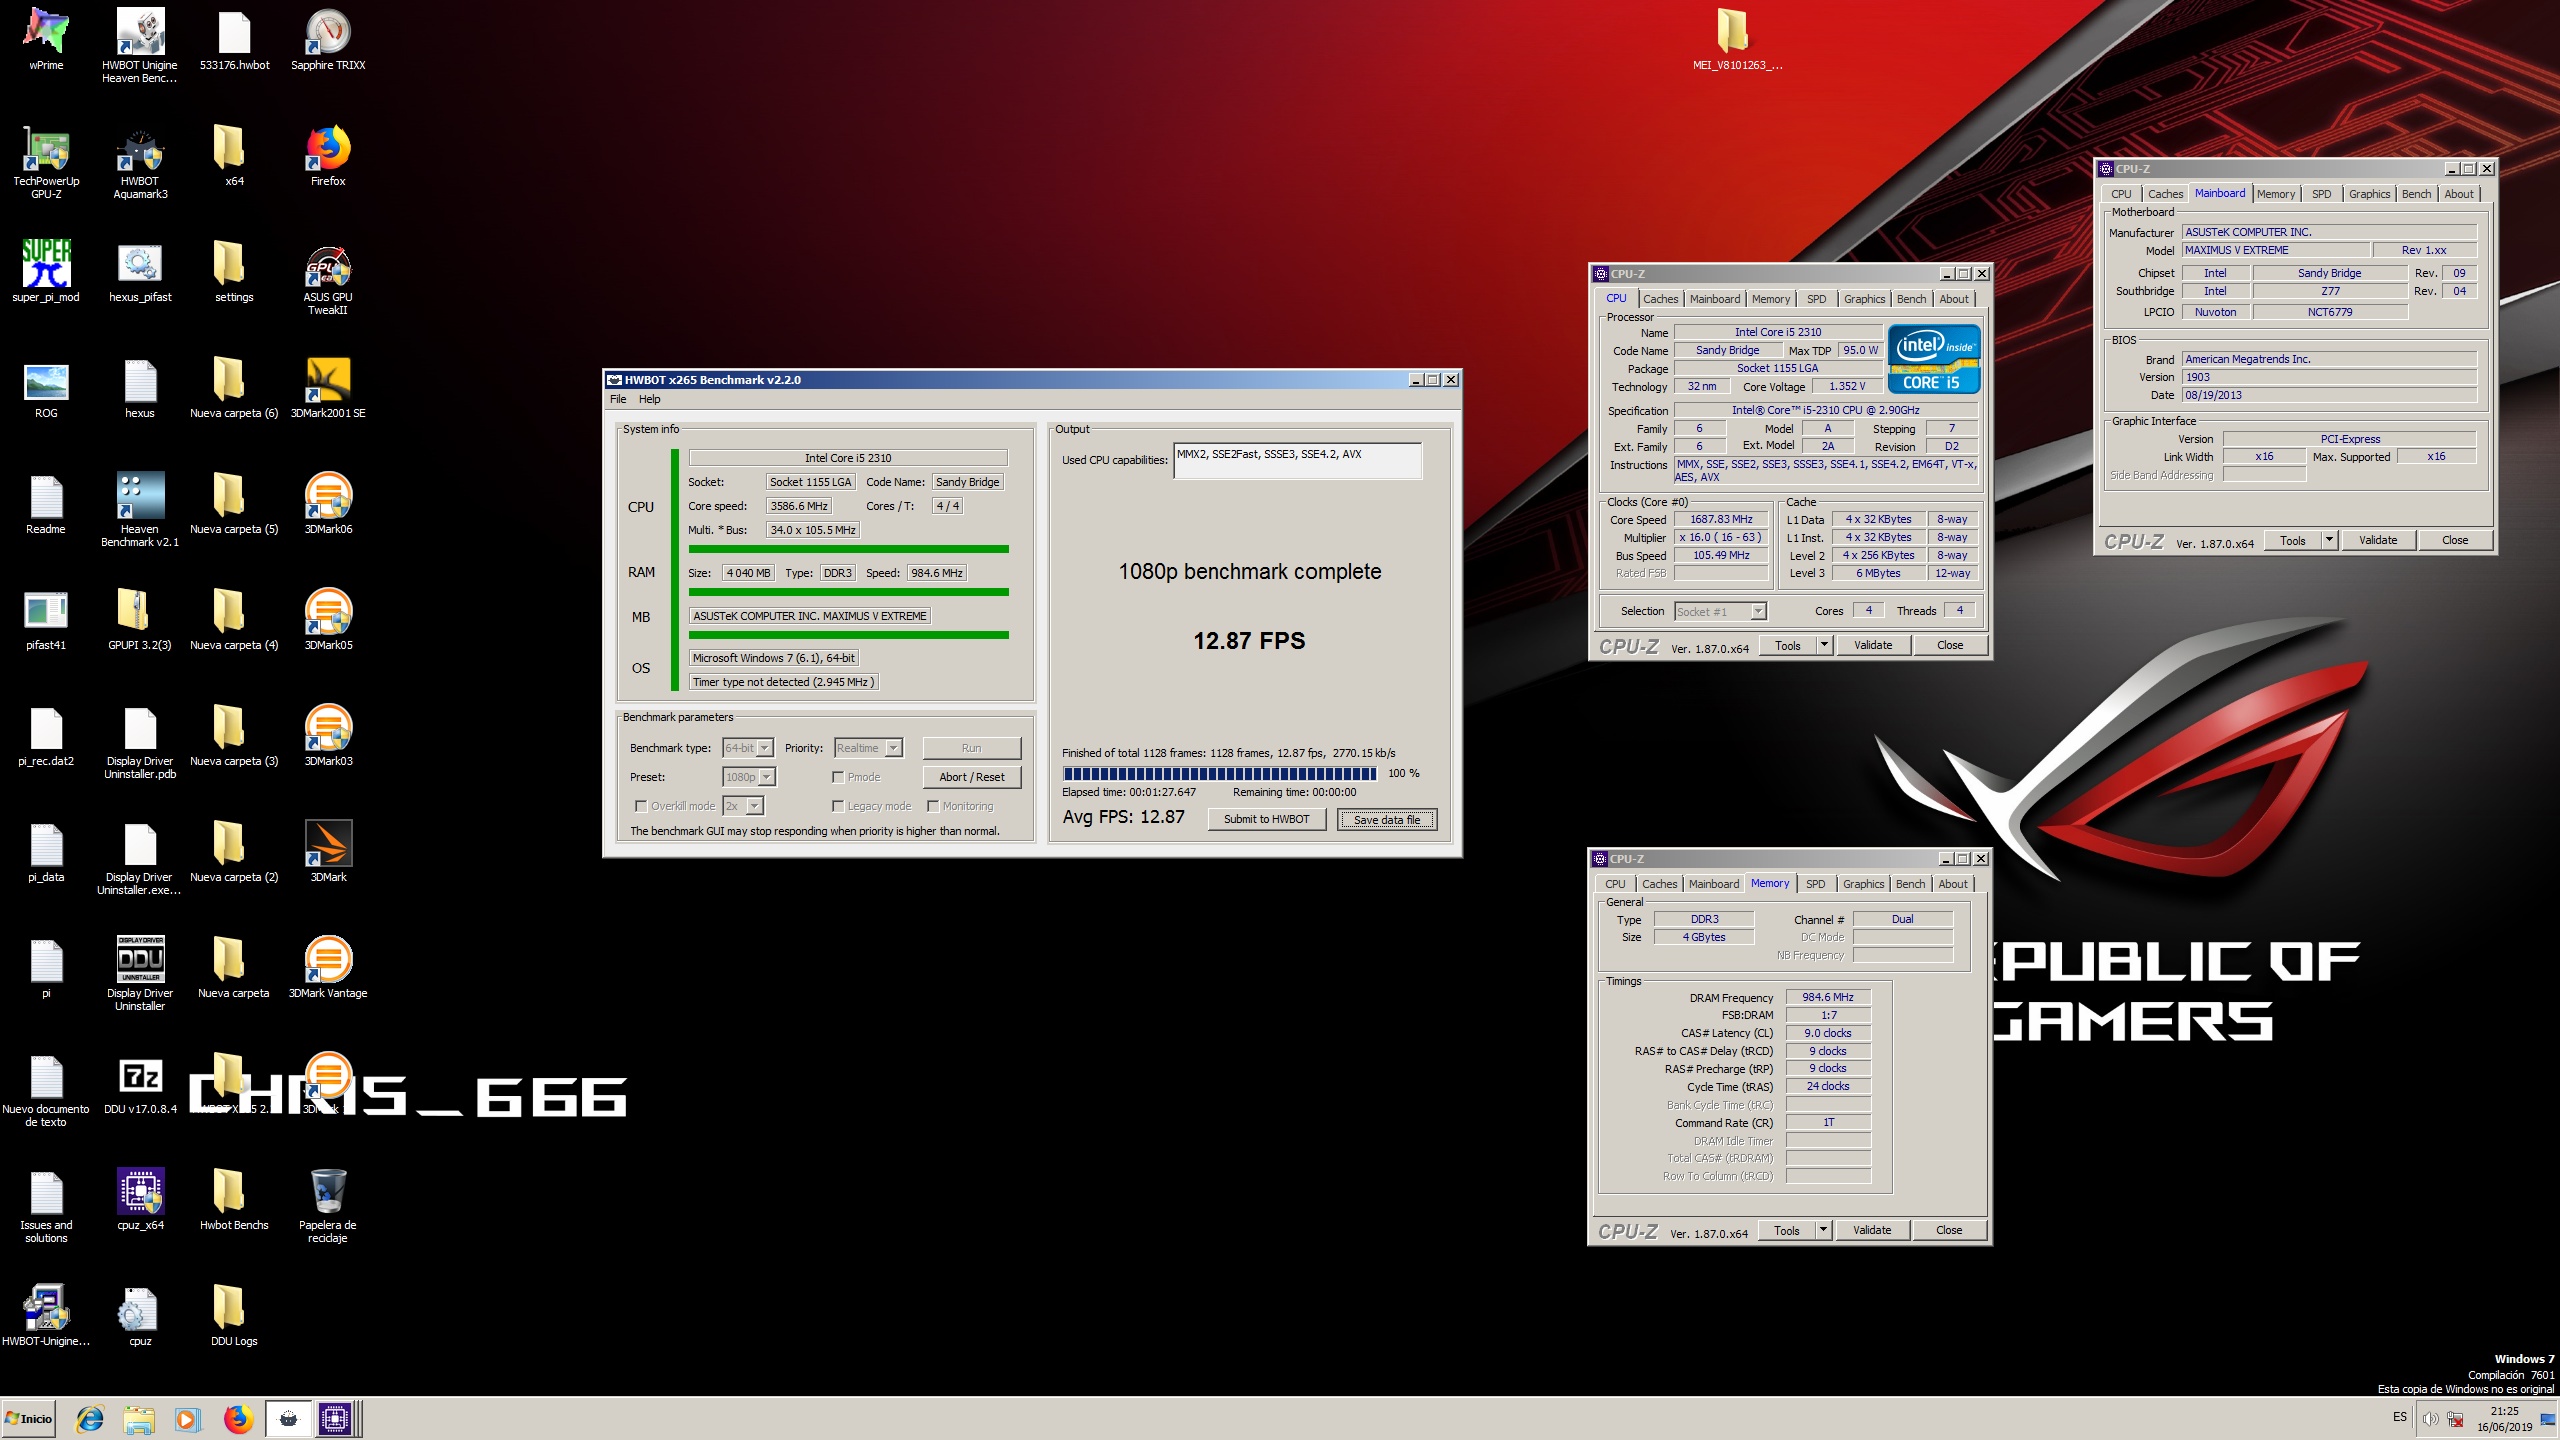Select the hexus_pifast icon
Viewport: 2560px width, 1440px height.
pos(140,271)
